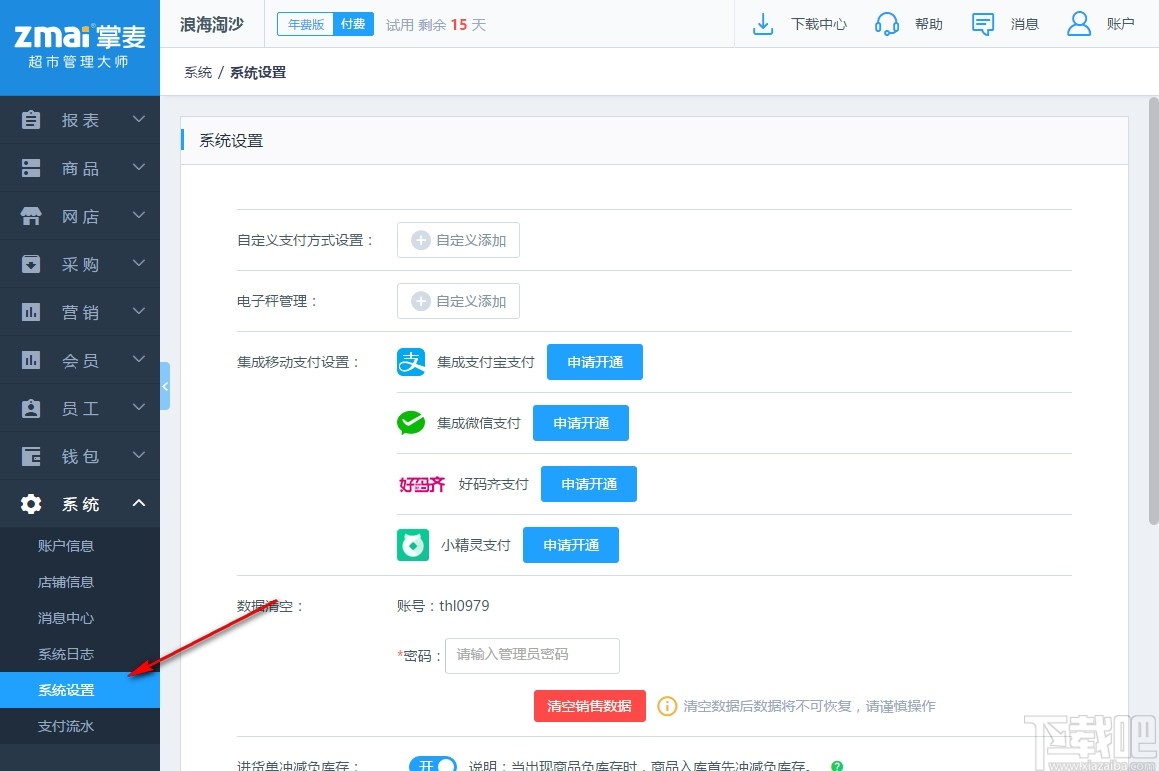
Task: Click the 帮助 headset icon
Action: coord(887,23)
